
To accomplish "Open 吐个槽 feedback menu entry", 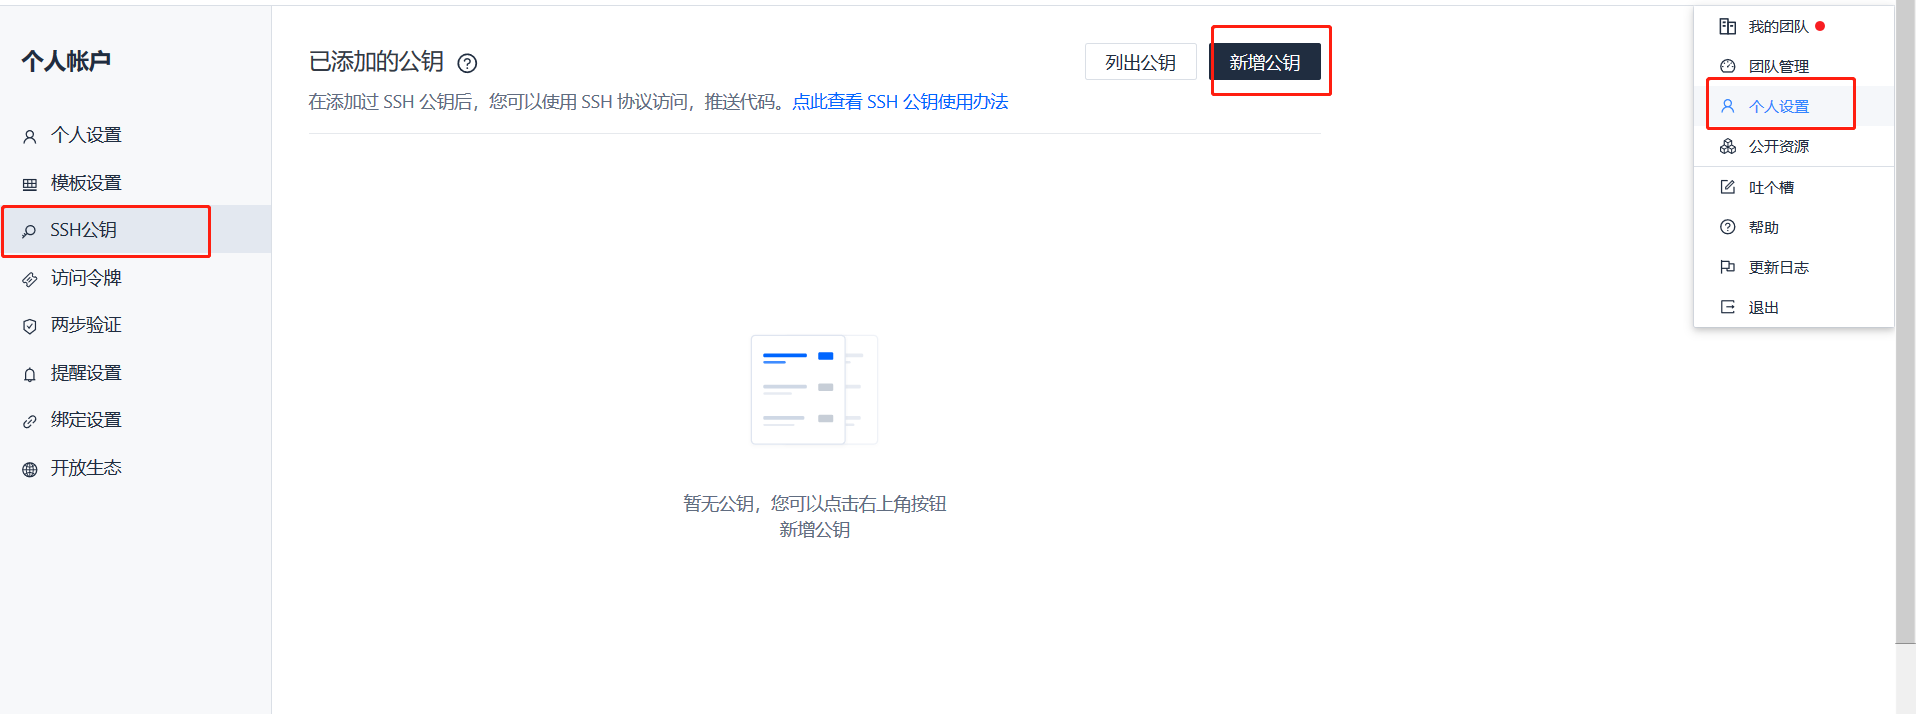I will 1770,188.
